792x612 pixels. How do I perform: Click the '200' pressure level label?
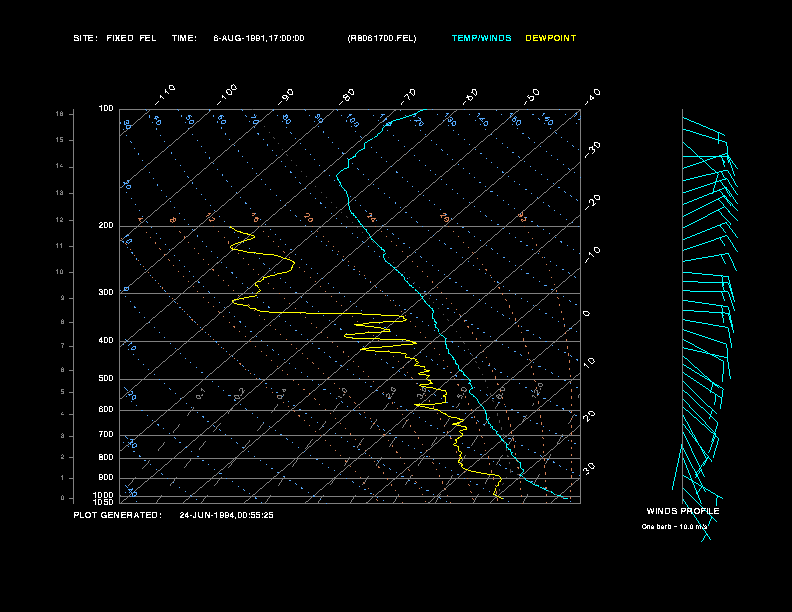click(106, 226)
